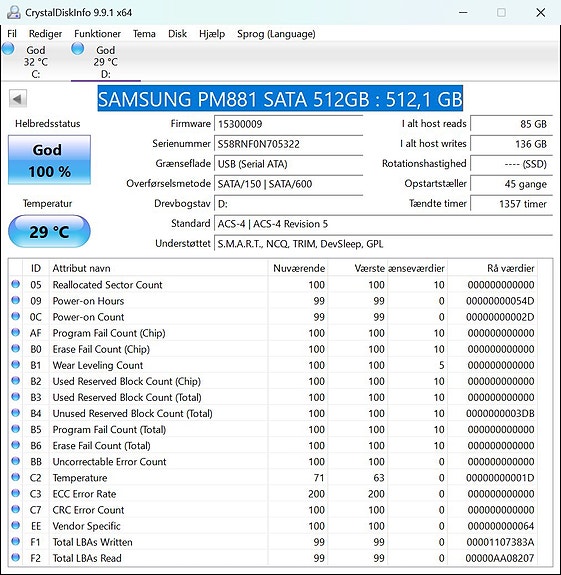Click the Rå værdier column header
This screenshot has width=561, height=575.
pos(510,268)
